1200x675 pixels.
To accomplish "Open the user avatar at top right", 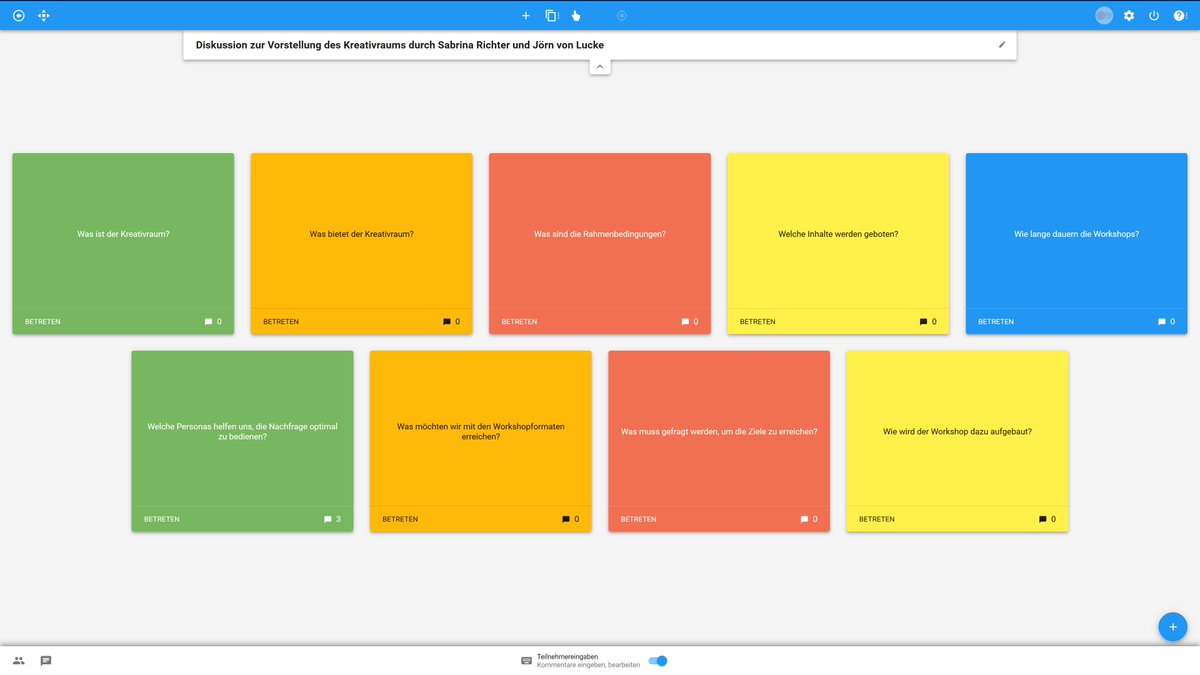I will 1104,15.
